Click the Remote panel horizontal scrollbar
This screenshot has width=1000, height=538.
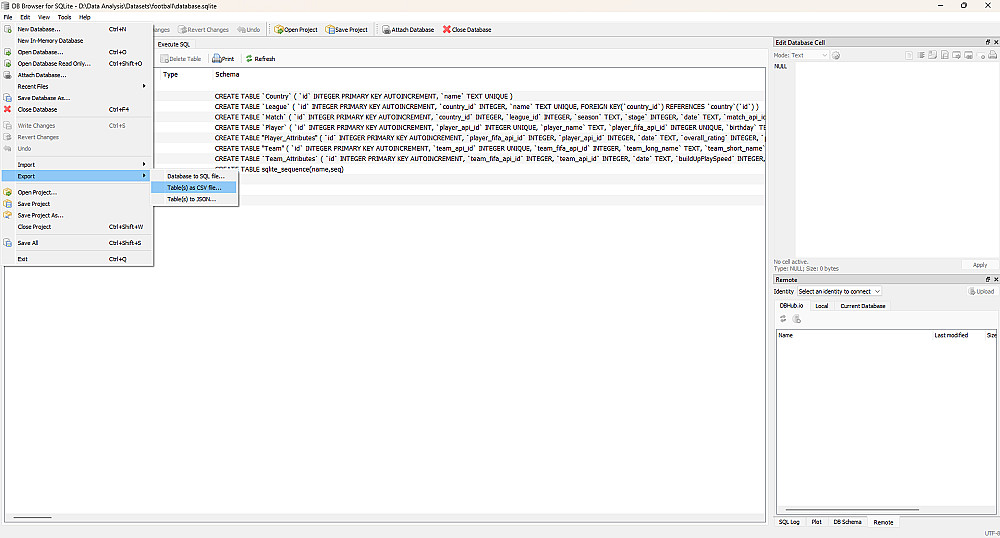tap(852, 509)
